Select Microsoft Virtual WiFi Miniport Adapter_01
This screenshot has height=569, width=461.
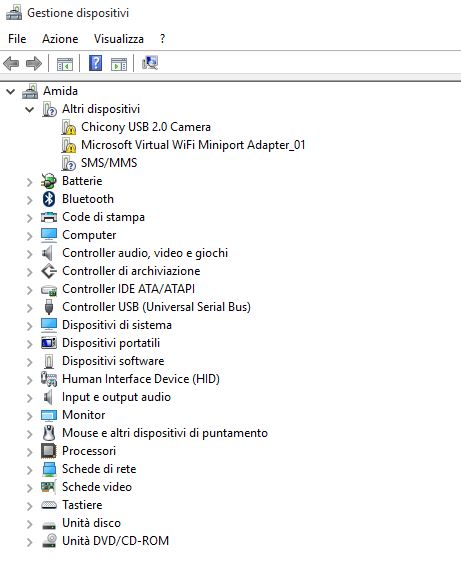pos(193,145)
